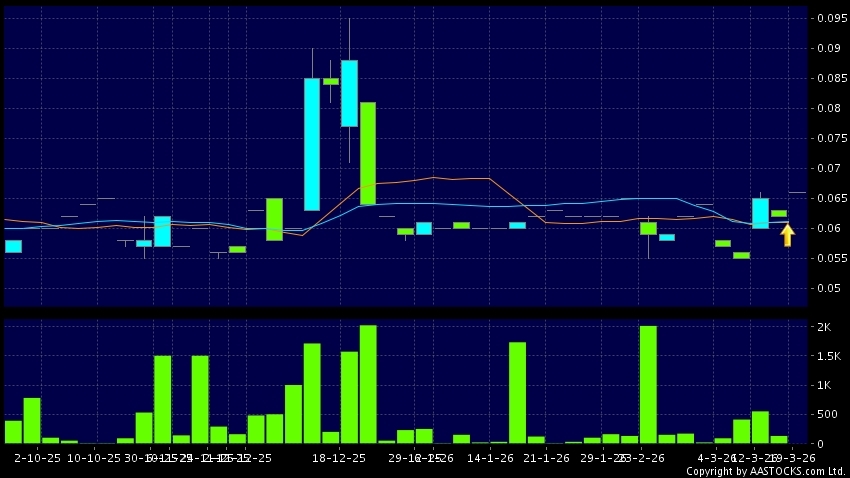The width and height of the screenshot is (850, 478).
Task: Click the tallest volume bar in February 2026
Action: click(648, 385)
